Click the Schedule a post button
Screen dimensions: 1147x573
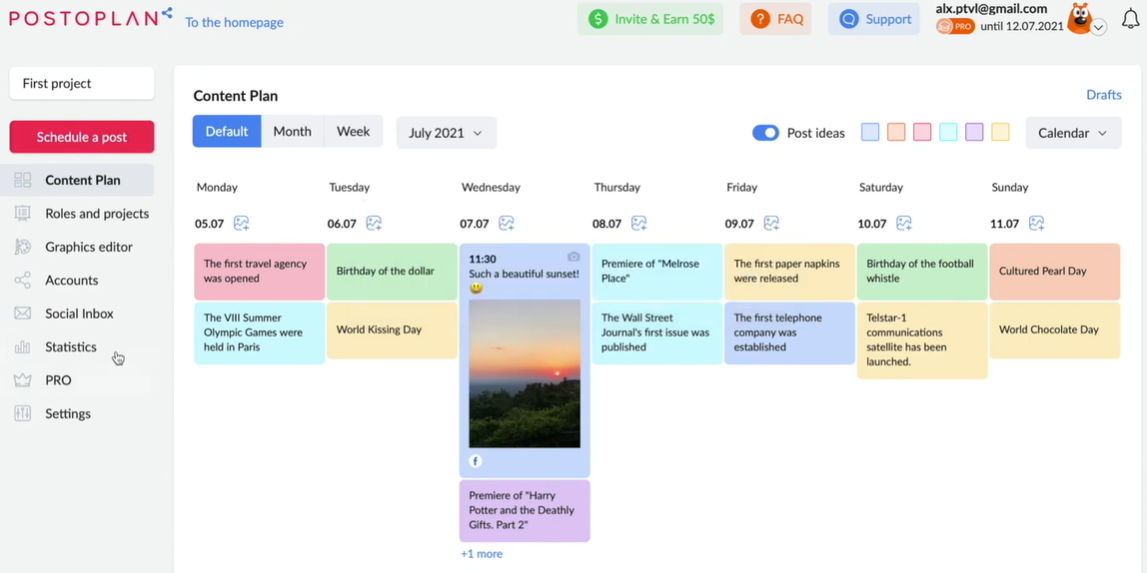pyautogui.click(x=82, y=137)
